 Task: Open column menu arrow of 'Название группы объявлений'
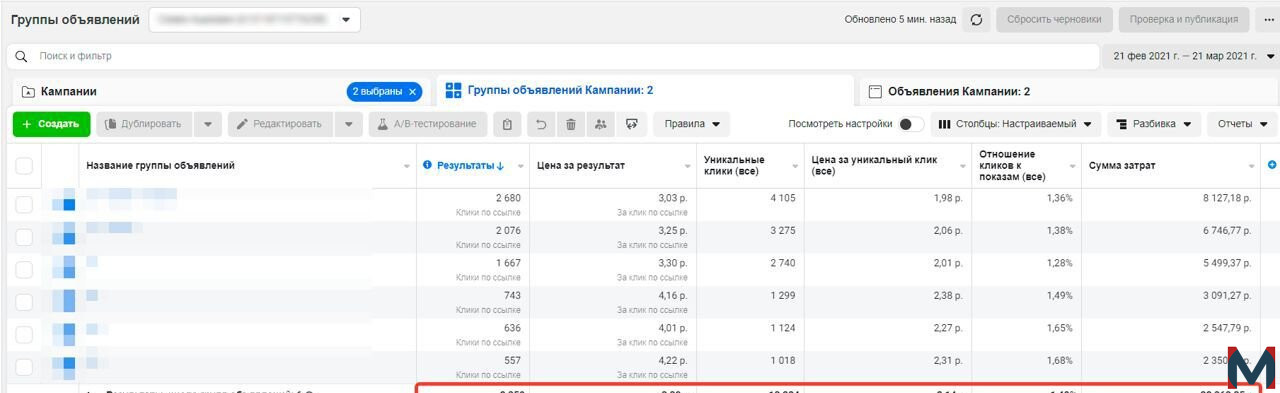[x=407, y=166]
